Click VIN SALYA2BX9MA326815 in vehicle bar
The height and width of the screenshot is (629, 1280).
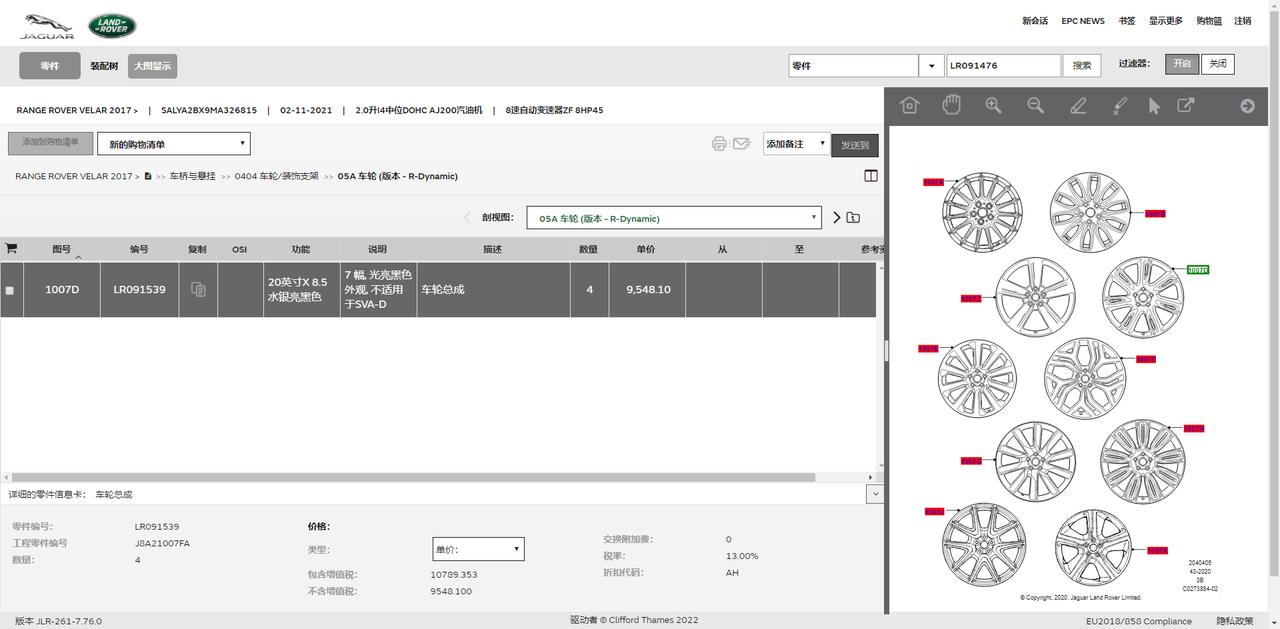209,110
